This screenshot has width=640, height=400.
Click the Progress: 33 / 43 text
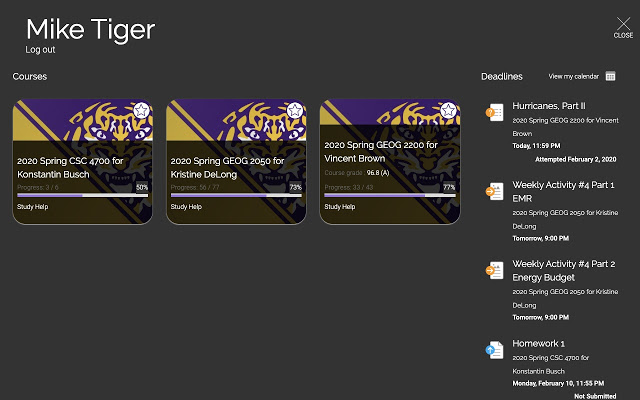pyautogui.click(x=349, y=187)
